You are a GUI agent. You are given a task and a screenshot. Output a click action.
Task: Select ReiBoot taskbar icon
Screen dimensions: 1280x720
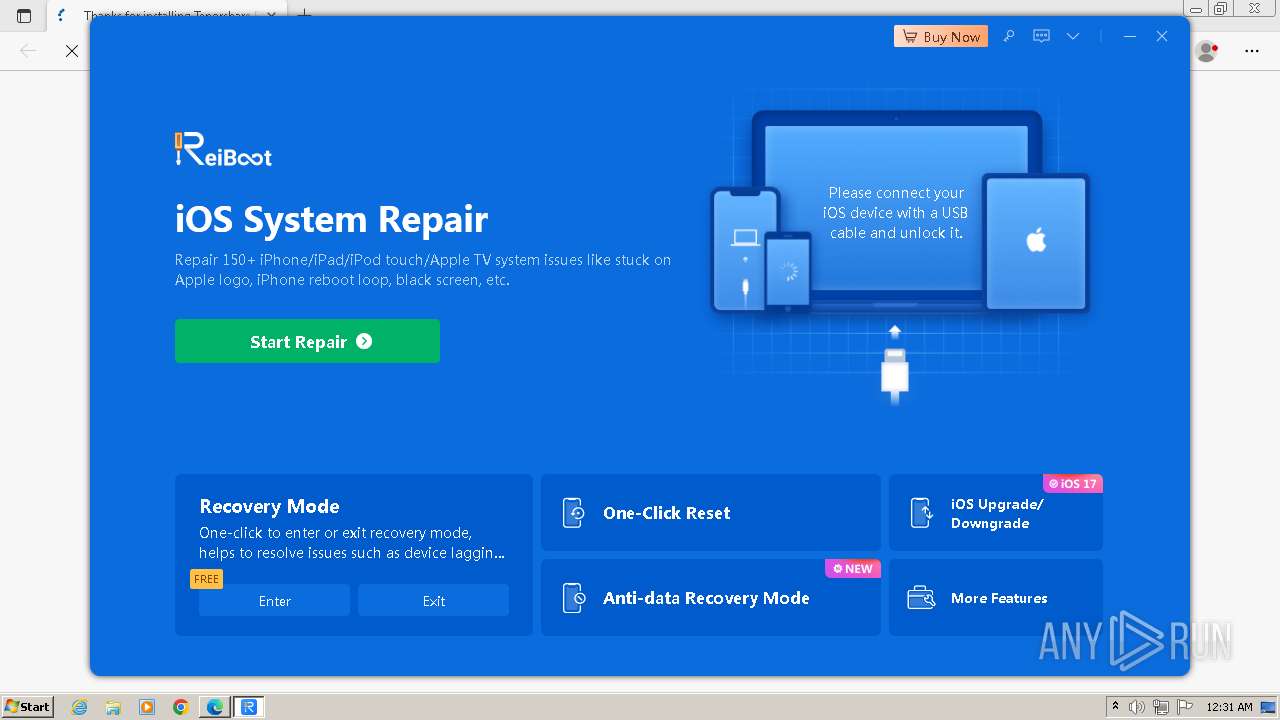249,707
